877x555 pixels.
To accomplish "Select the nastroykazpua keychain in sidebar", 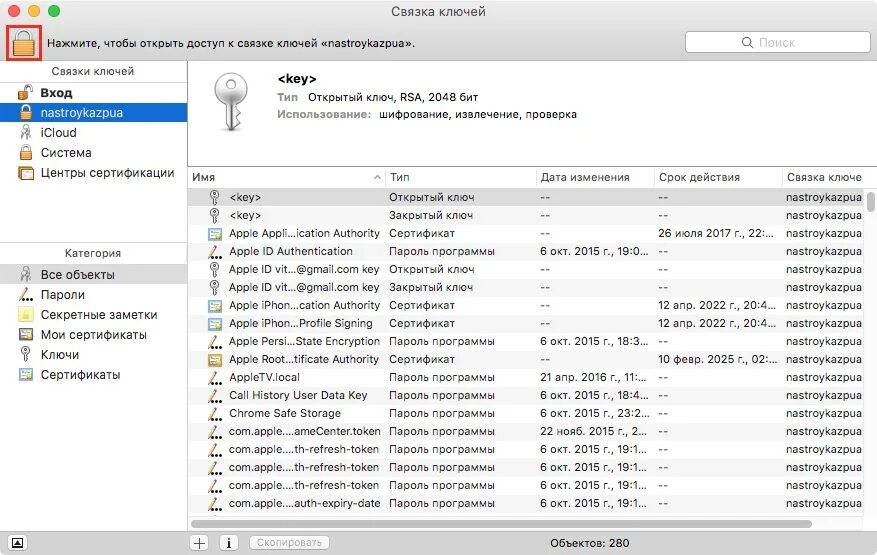I will [x=93, y=112].
